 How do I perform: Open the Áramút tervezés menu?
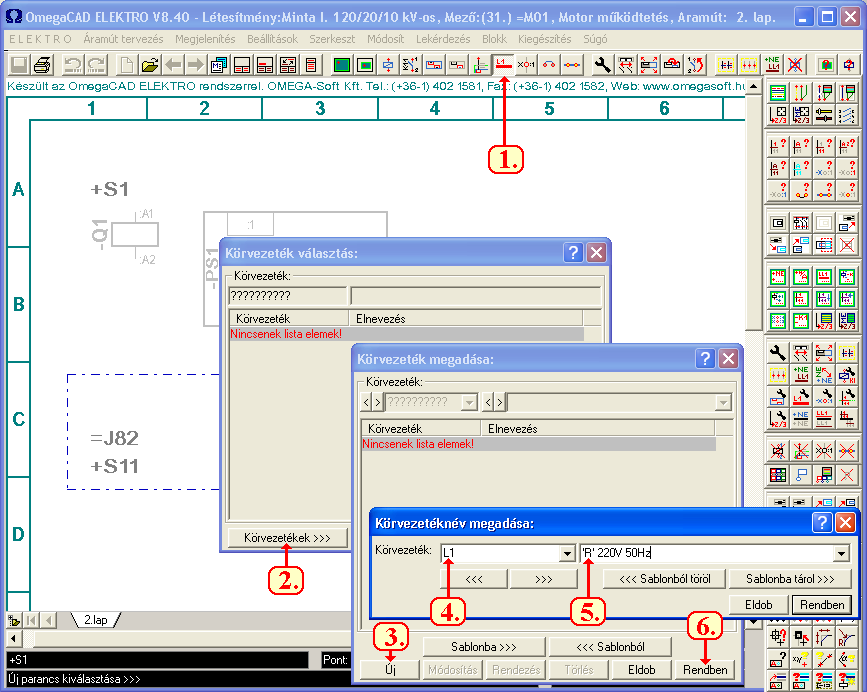(x=123, y=39)
